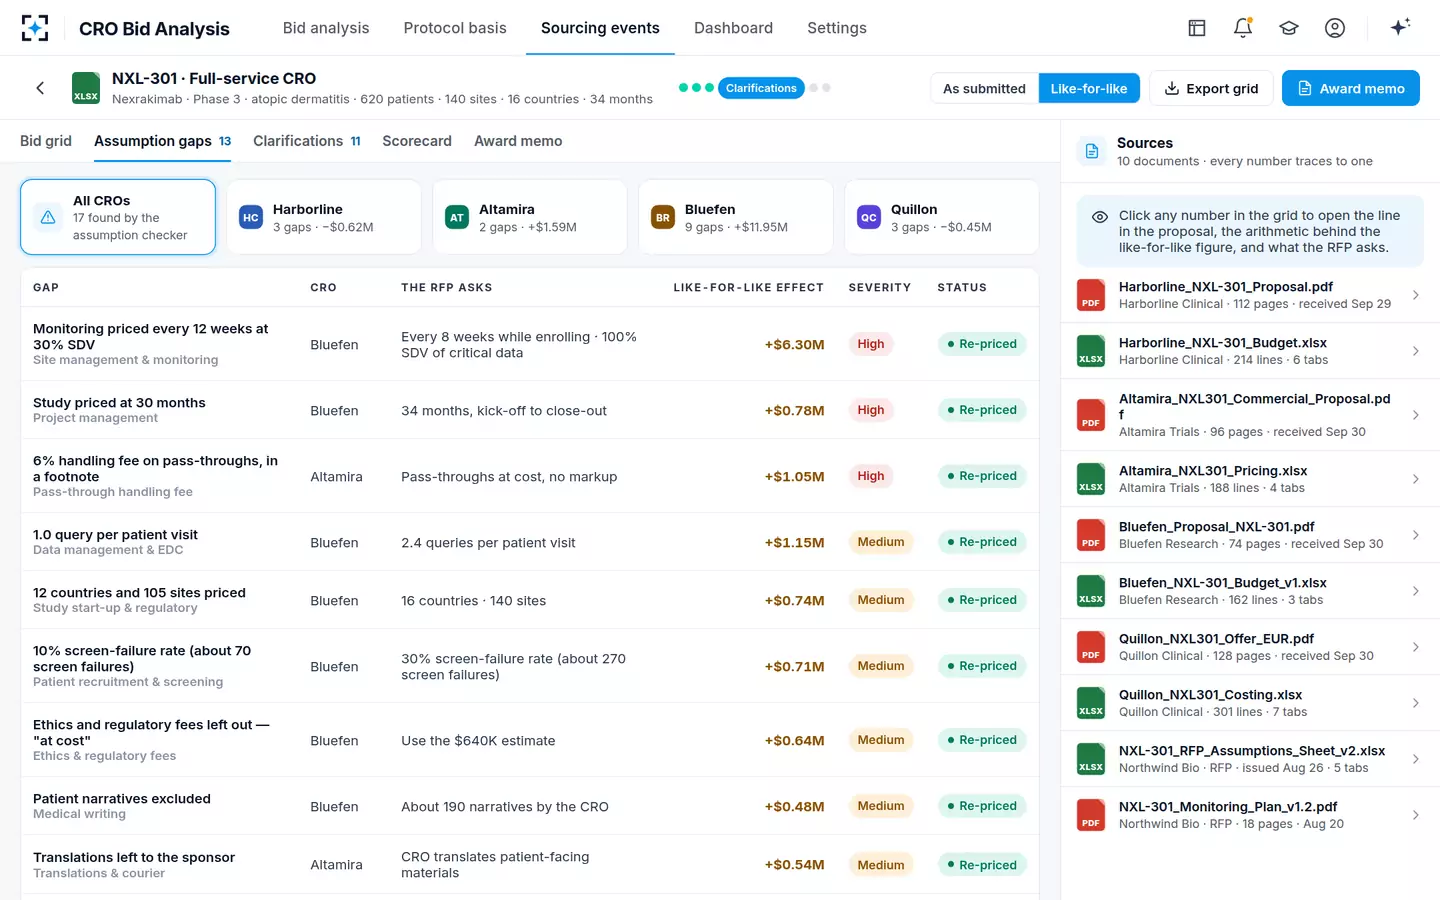Click the Harborline HC avatar badge
Screen dimensions: 1440x900
[x=251, y=217]
